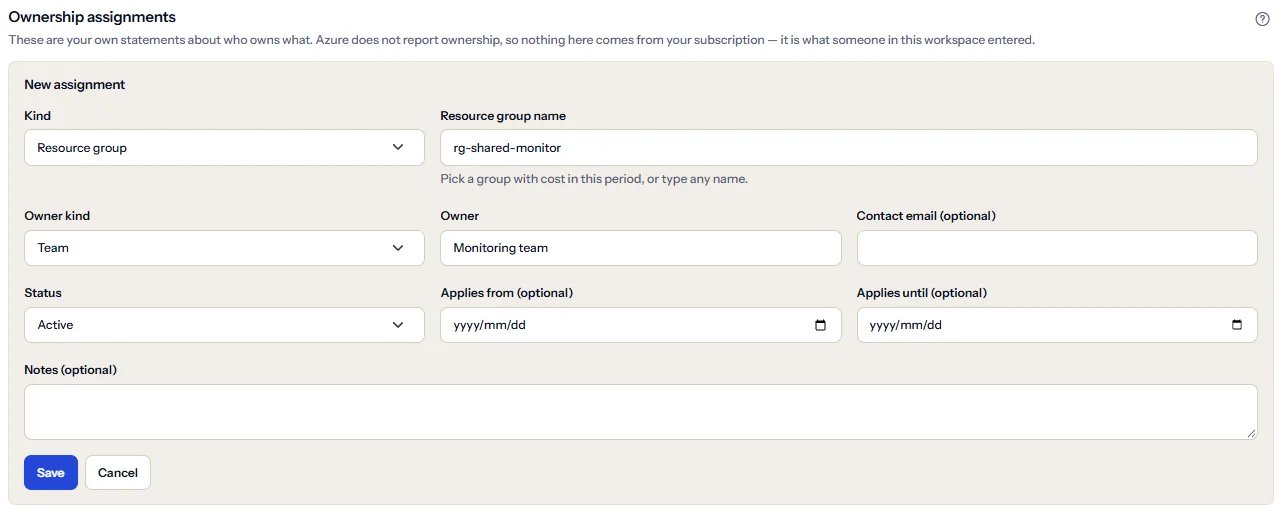
Task: Select the Applies from (optional) label
Action: pyautogui.click(x=506, y=293)
